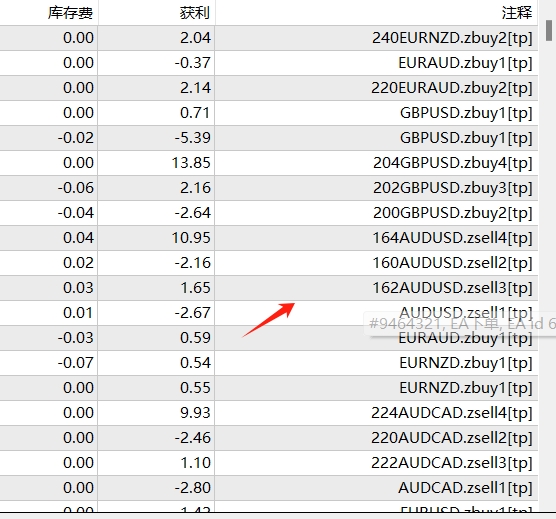This screenshot has height=519, width=556.
Task: Click comment AUDCAD.zsell1[tp]
Action: pyautogui.click(x=466, y=488)
